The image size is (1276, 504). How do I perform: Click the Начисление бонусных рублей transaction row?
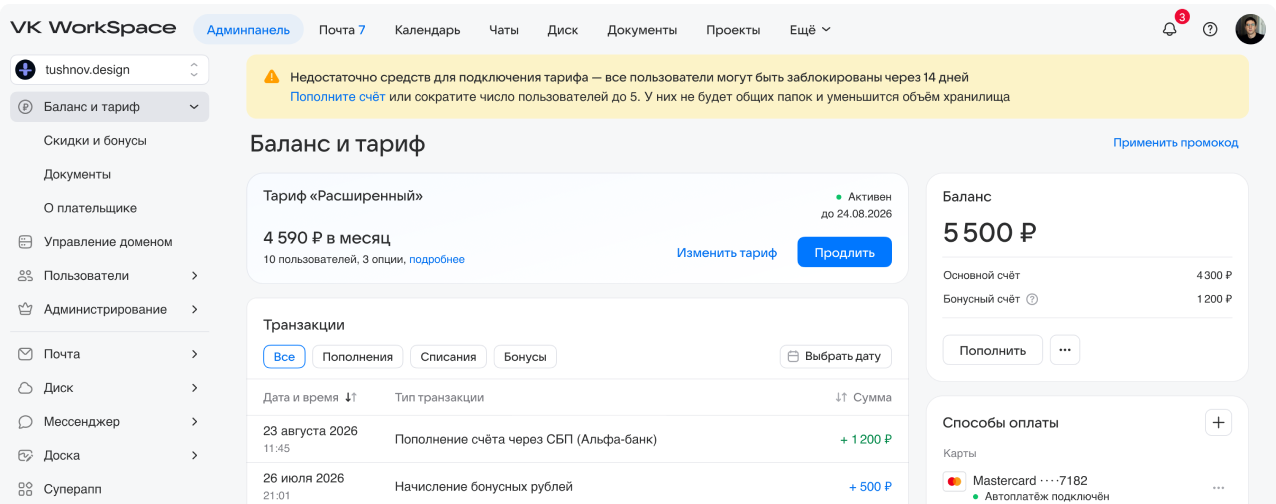(577, 484)
